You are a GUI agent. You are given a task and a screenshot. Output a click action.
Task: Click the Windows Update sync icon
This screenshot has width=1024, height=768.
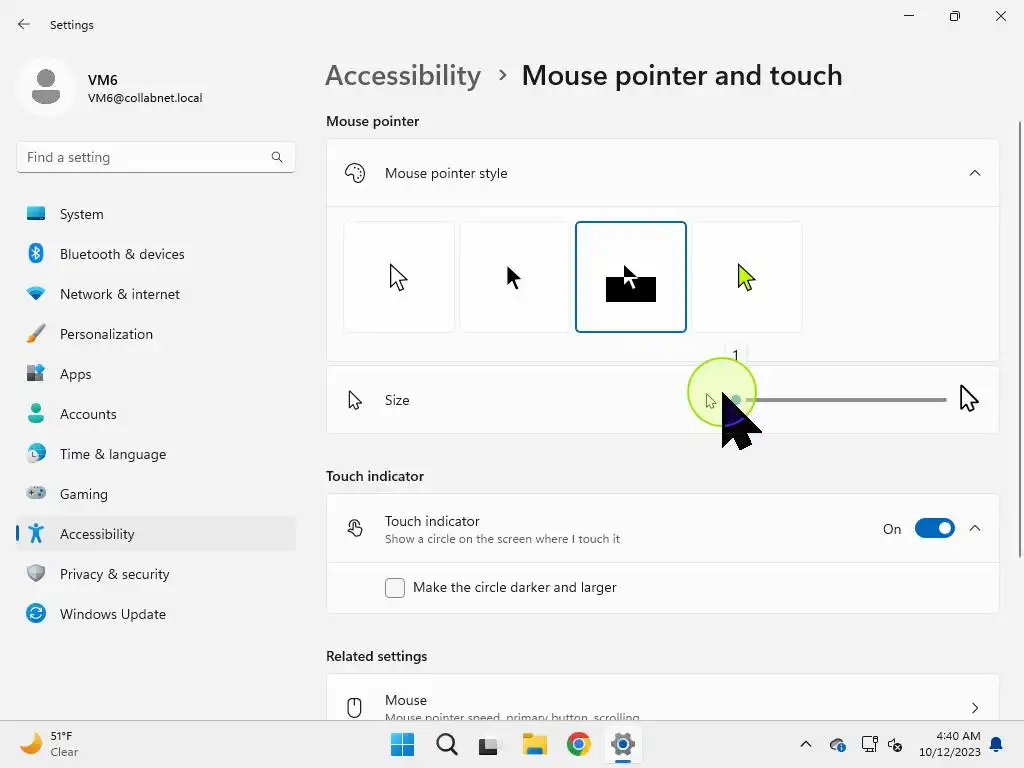tap(36, 613)
